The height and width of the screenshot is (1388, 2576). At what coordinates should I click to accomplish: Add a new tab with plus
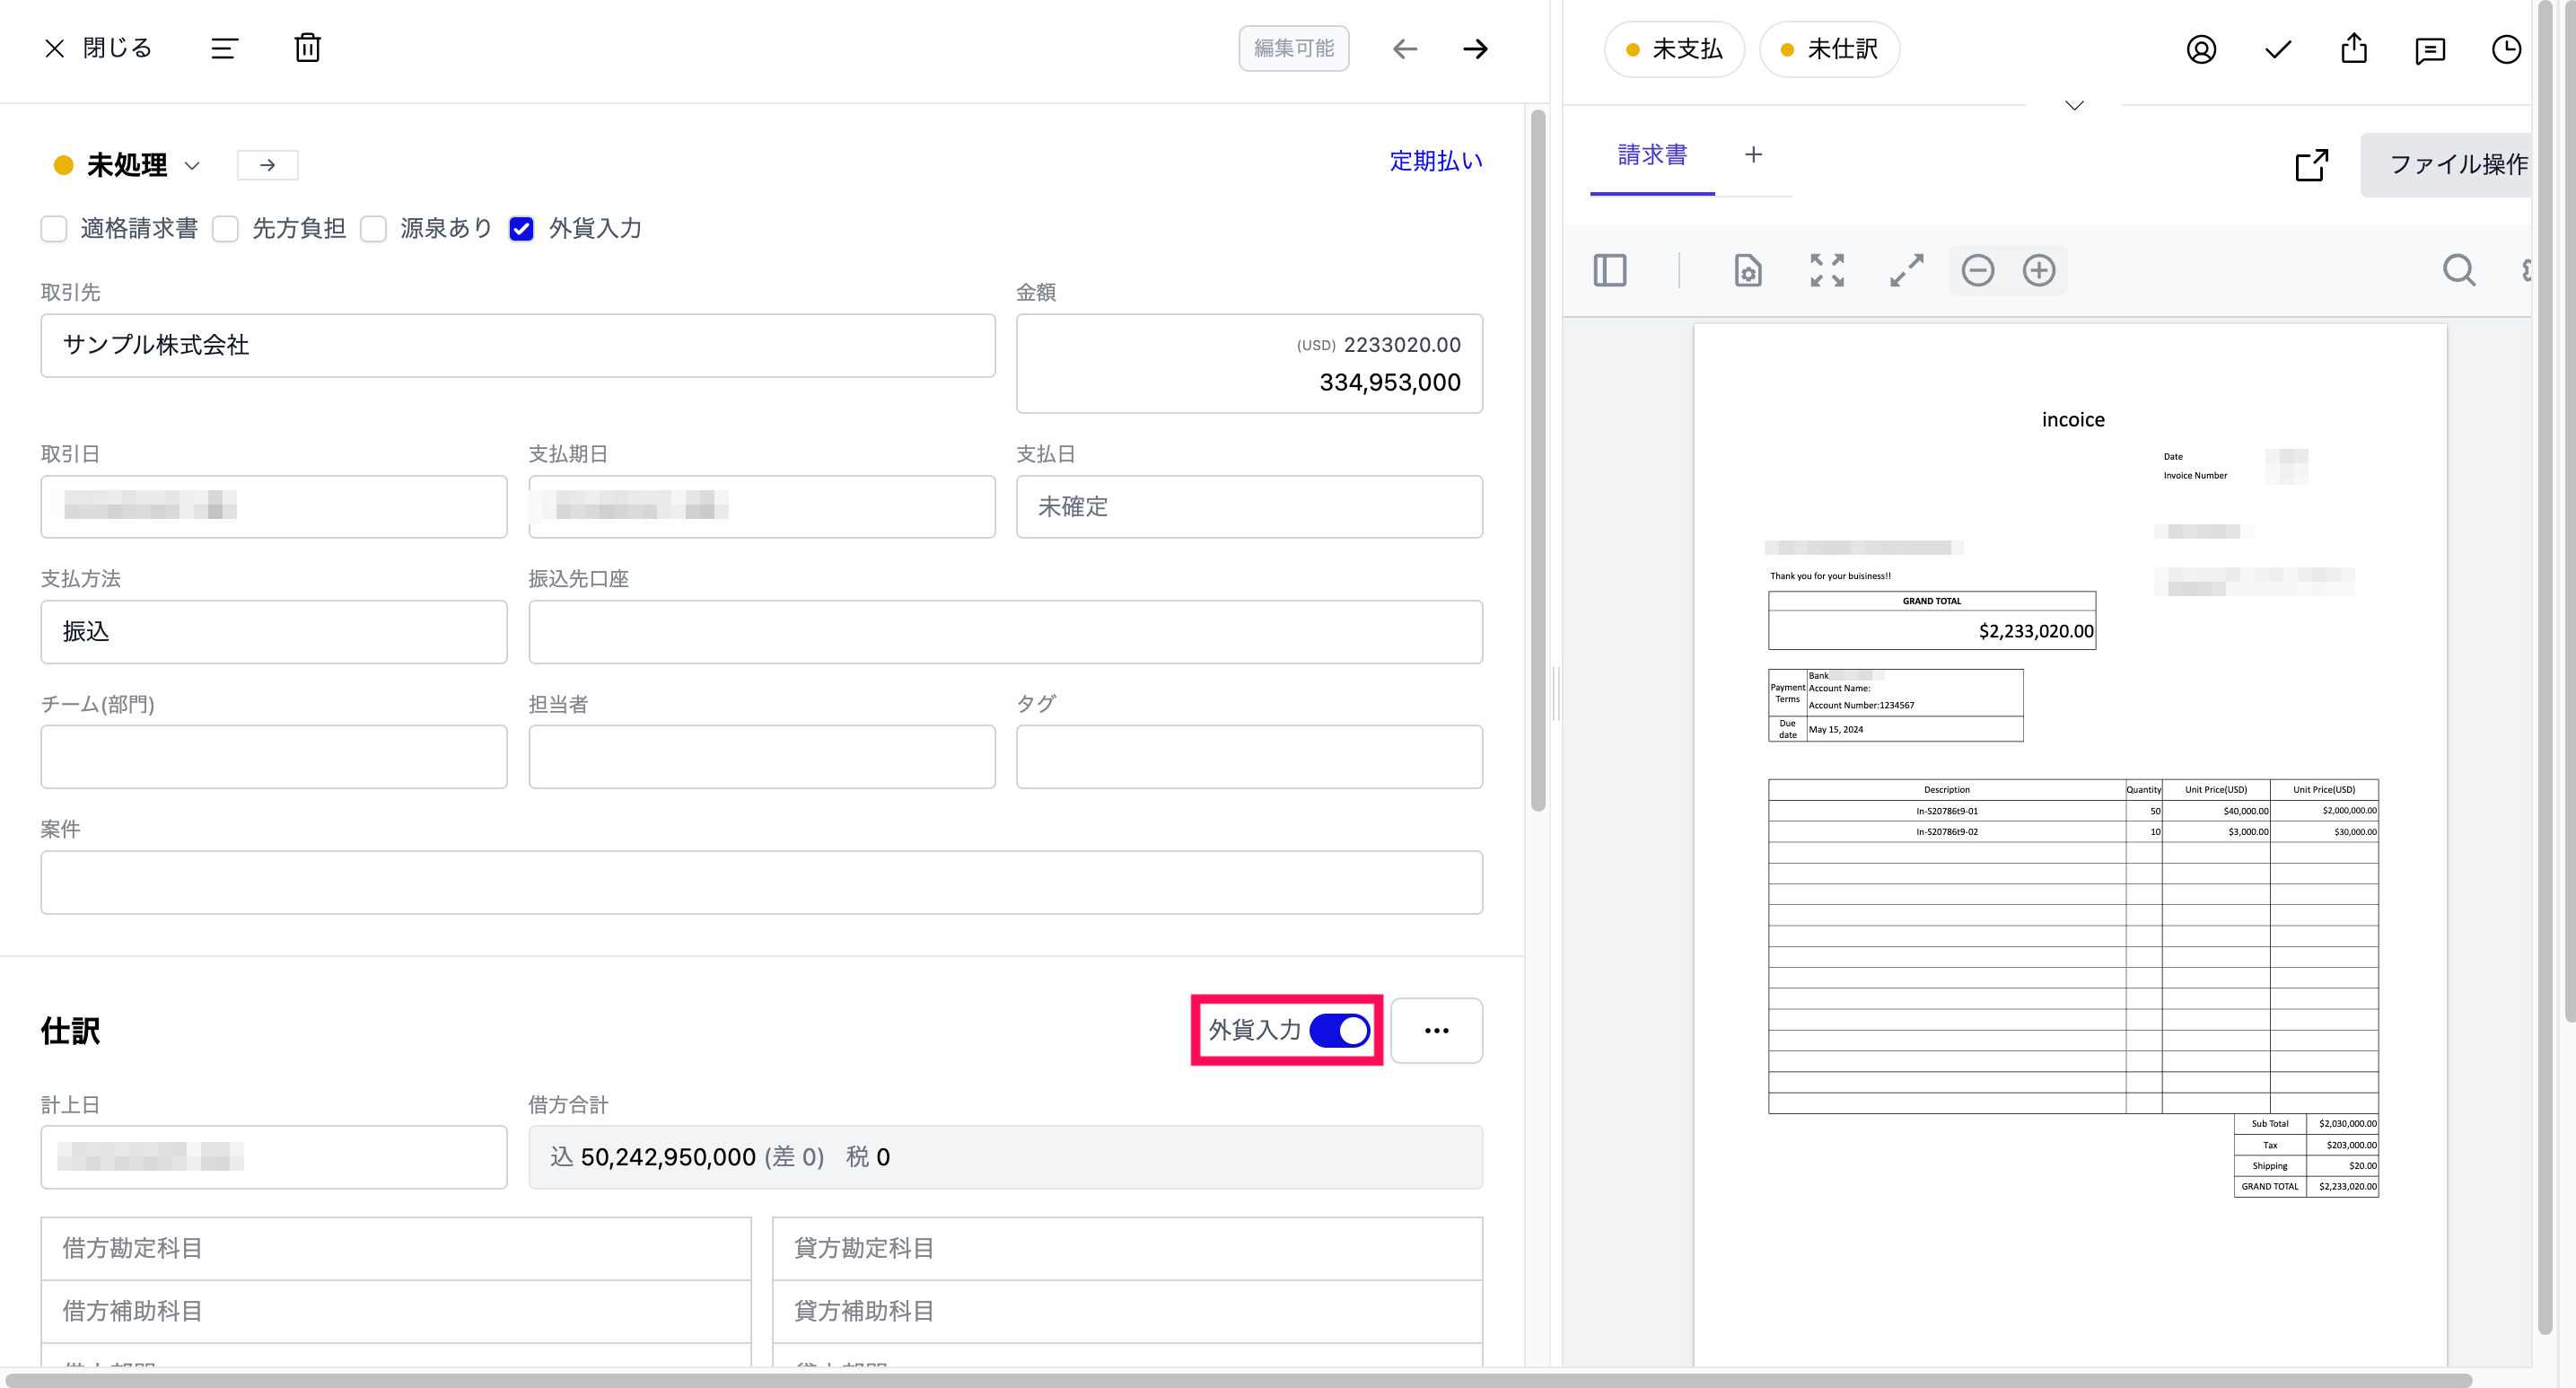[1753, 155]
